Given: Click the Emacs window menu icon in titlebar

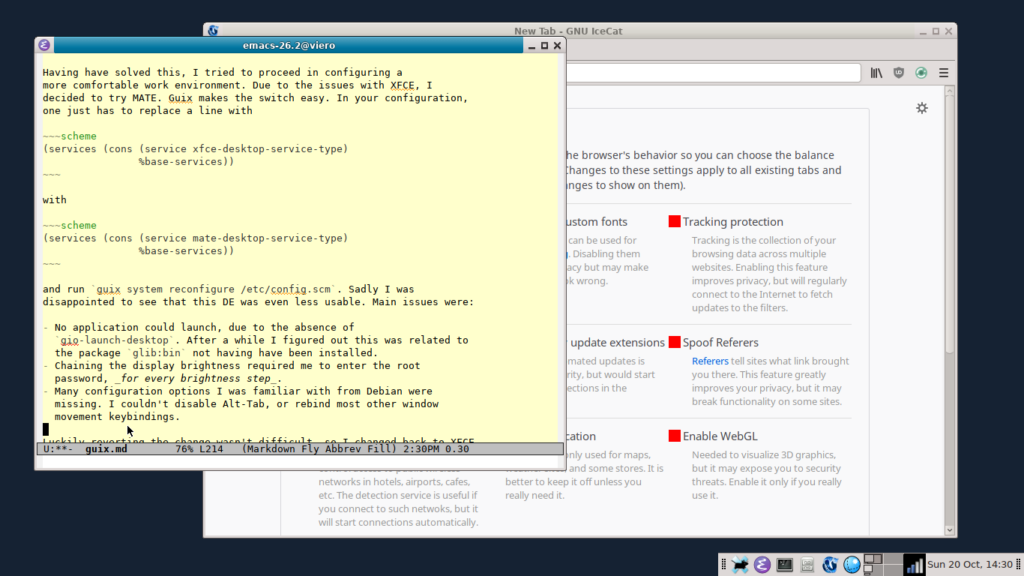Looking at the screenshot, I should pos(44,45).
